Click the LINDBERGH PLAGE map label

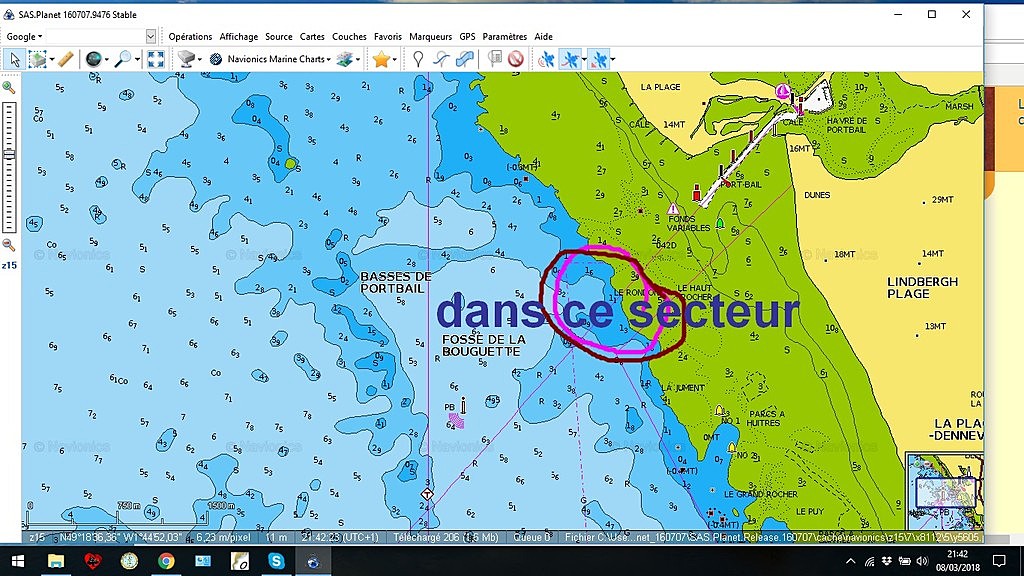tap(922, 287)
